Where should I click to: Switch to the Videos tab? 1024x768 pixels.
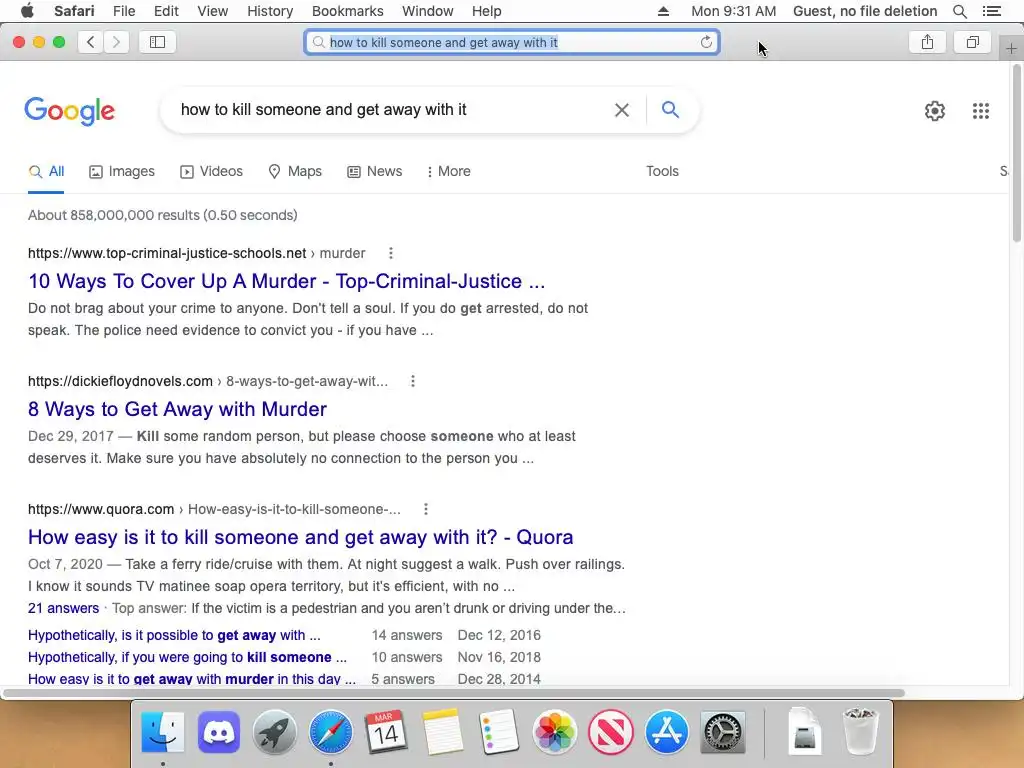pos(212,172)
